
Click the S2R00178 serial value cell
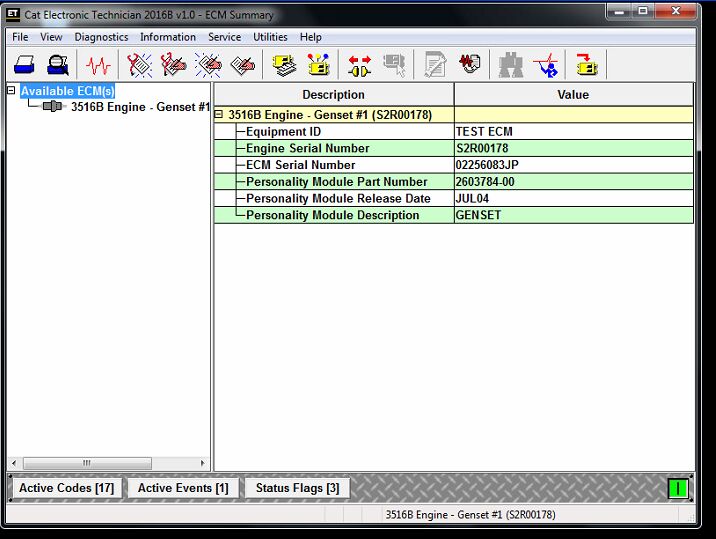(574, 148)
